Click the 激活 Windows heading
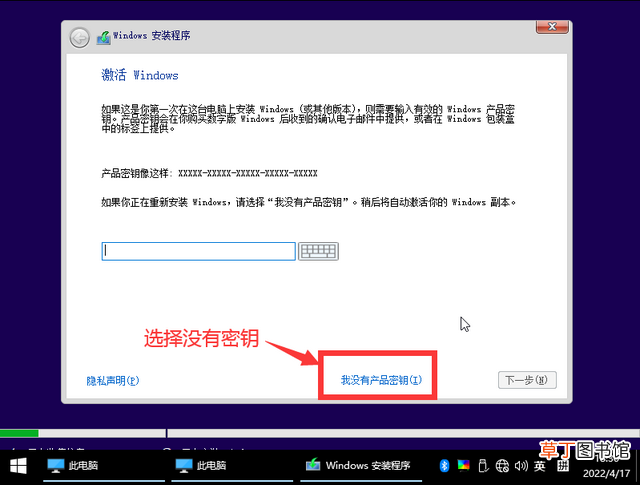 click(x=140, y=75)
